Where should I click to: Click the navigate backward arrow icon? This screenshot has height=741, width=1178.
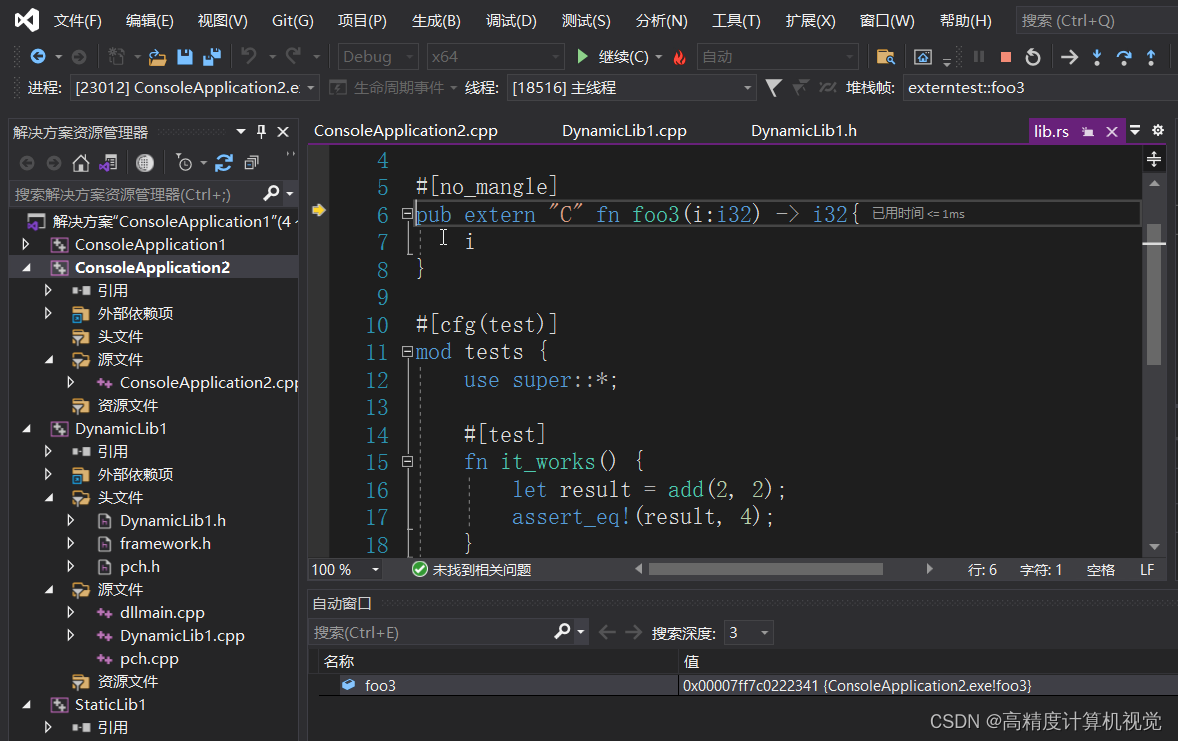pos(37,56)
